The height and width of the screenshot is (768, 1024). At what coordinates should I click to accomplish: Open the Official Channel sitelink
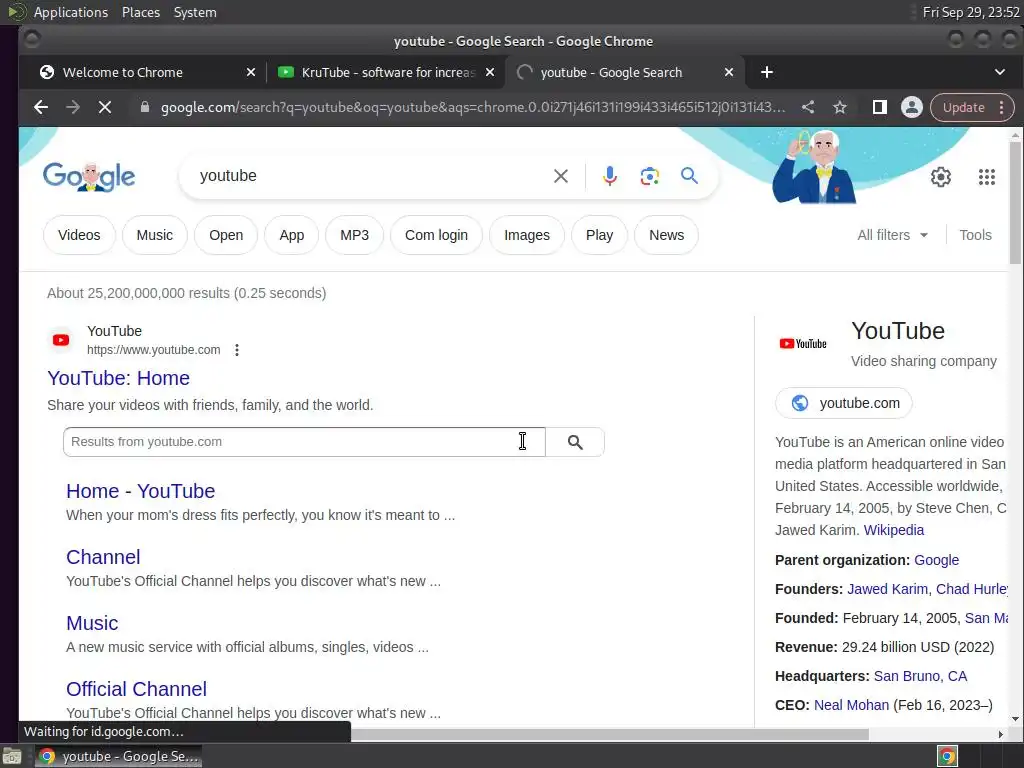(x=136, y=689)
